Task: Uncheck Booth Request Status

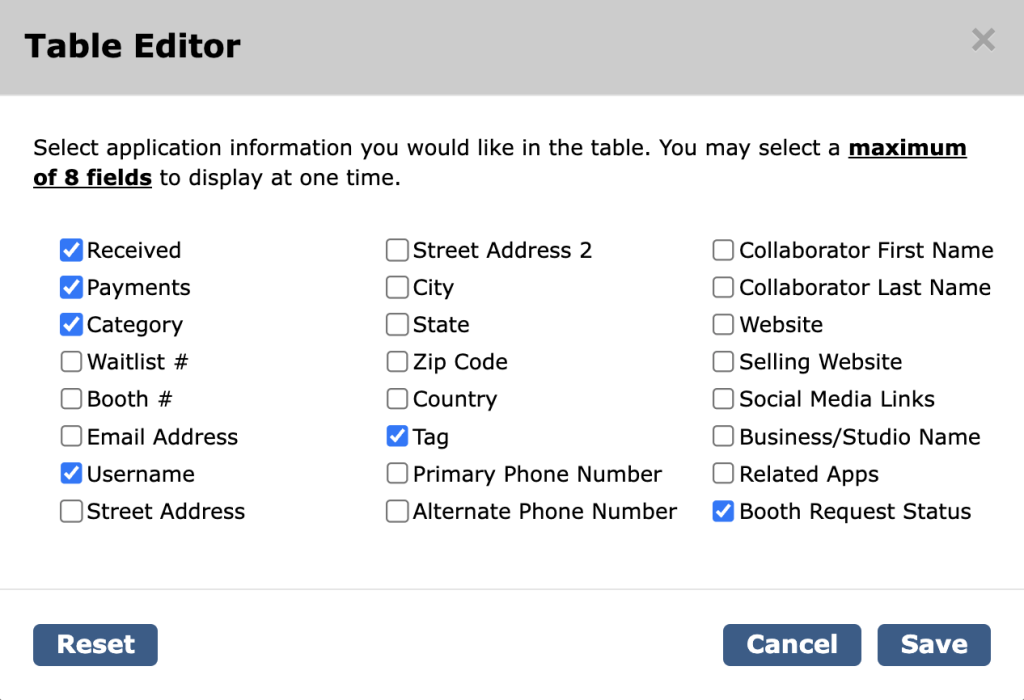Action: [x=723, y=511]
